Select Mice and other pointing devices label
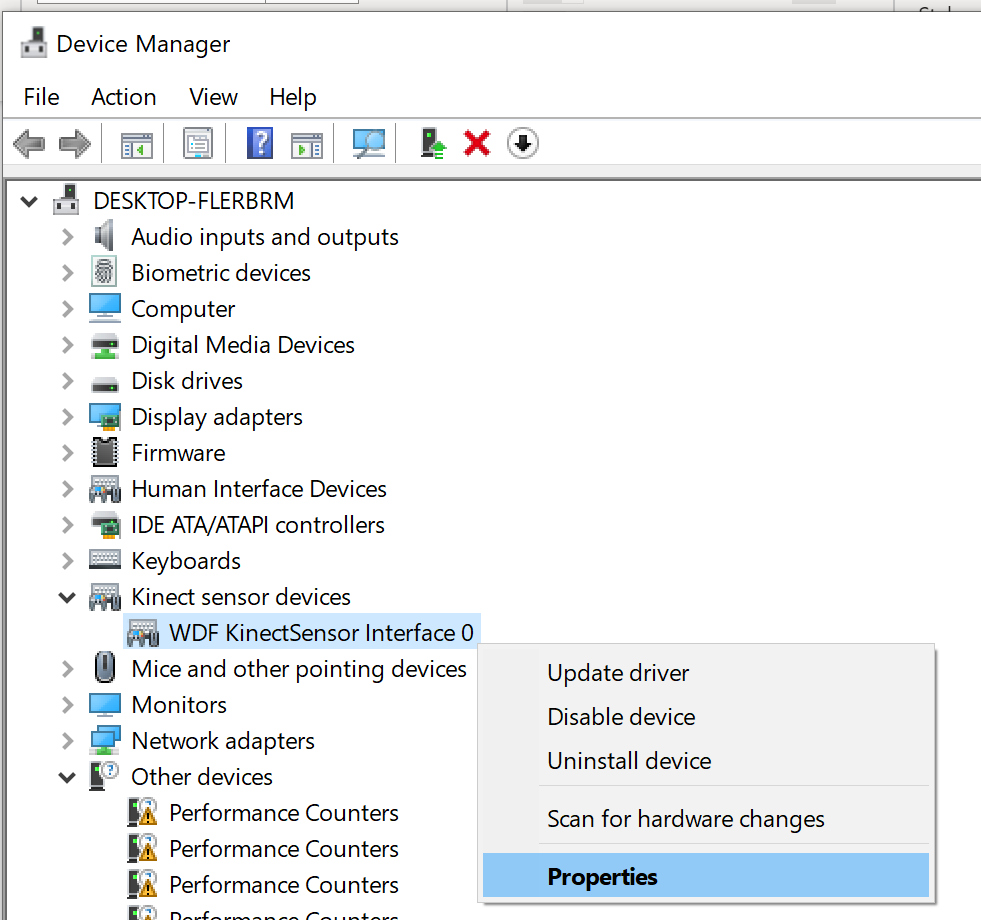This screenshot has width=981, height=920. coord(299,669)
